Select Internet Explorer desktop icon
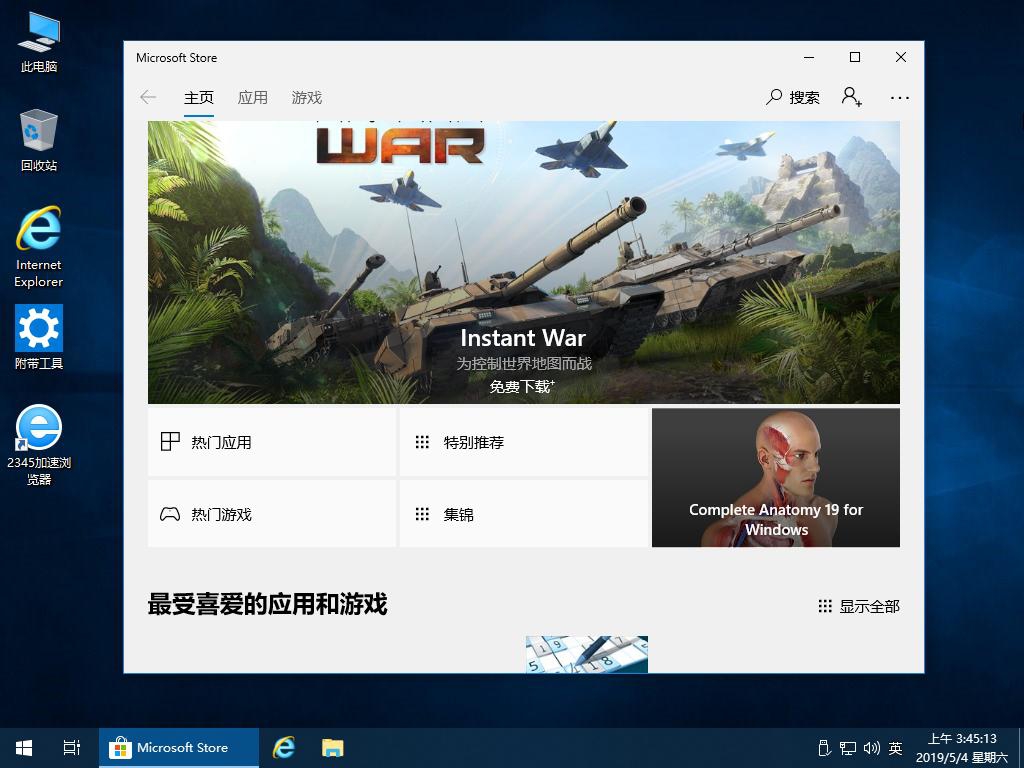 [39, 248]
